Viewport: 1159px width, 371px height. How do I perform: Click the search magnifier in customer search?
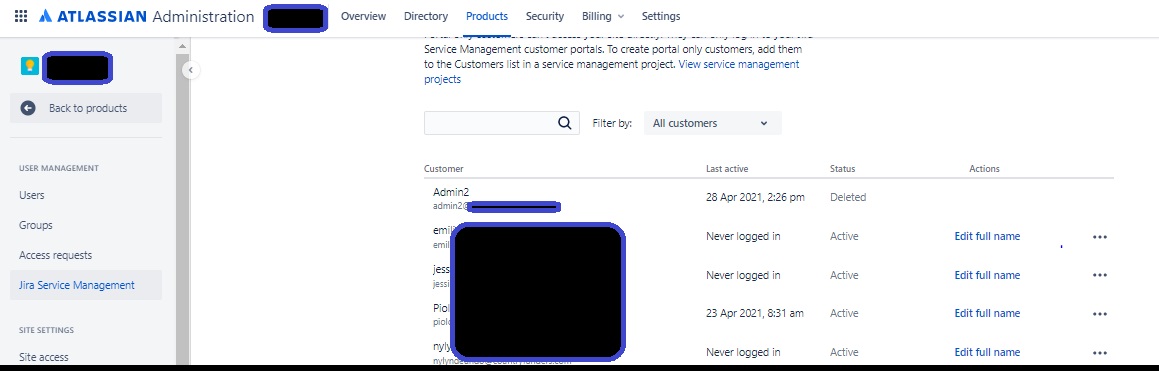tap(565, 123)
